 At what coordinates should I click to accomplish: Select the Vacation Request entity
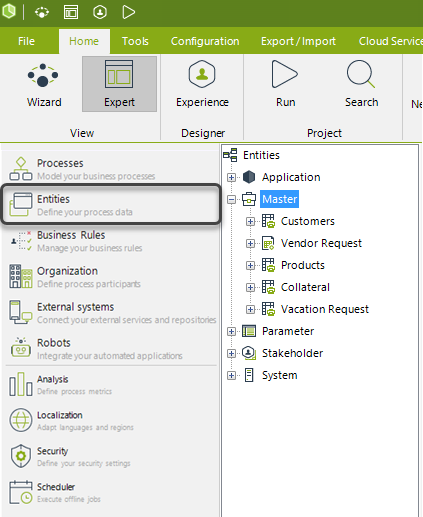point(325,309)
